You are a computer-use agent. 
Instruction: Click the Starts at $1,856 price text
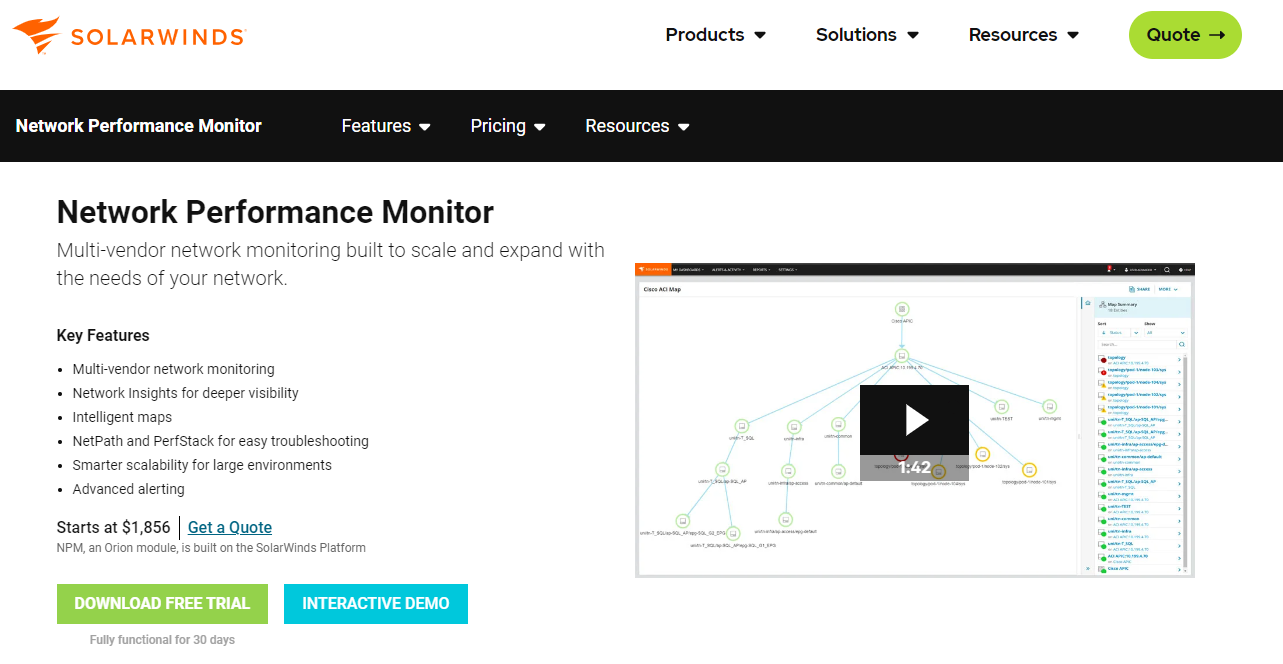click(114, 527)
